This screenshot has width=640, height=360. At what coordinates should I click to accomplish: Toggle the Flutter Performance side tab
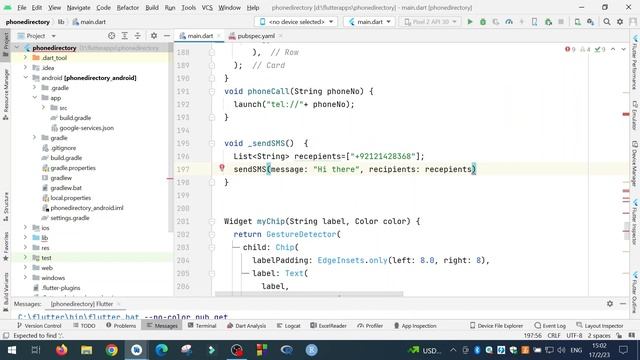click(x=635, y=63)
